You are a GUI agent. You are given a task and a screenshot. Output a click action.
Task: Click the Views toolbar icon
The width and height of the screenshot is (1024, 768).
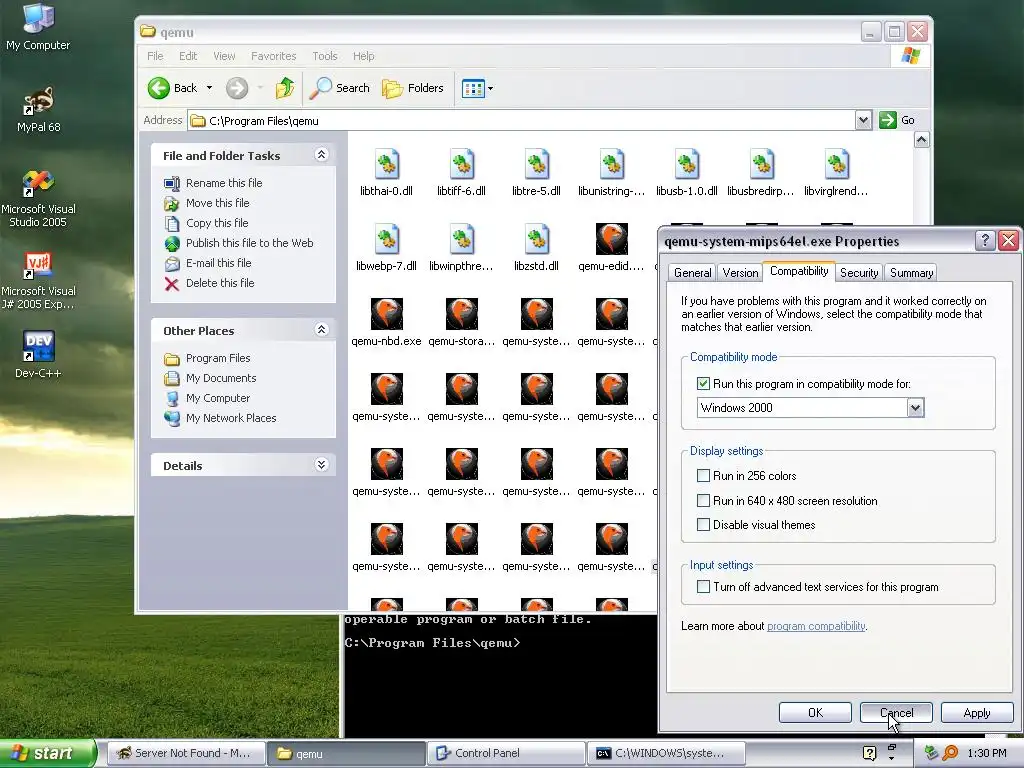point(473,88)
